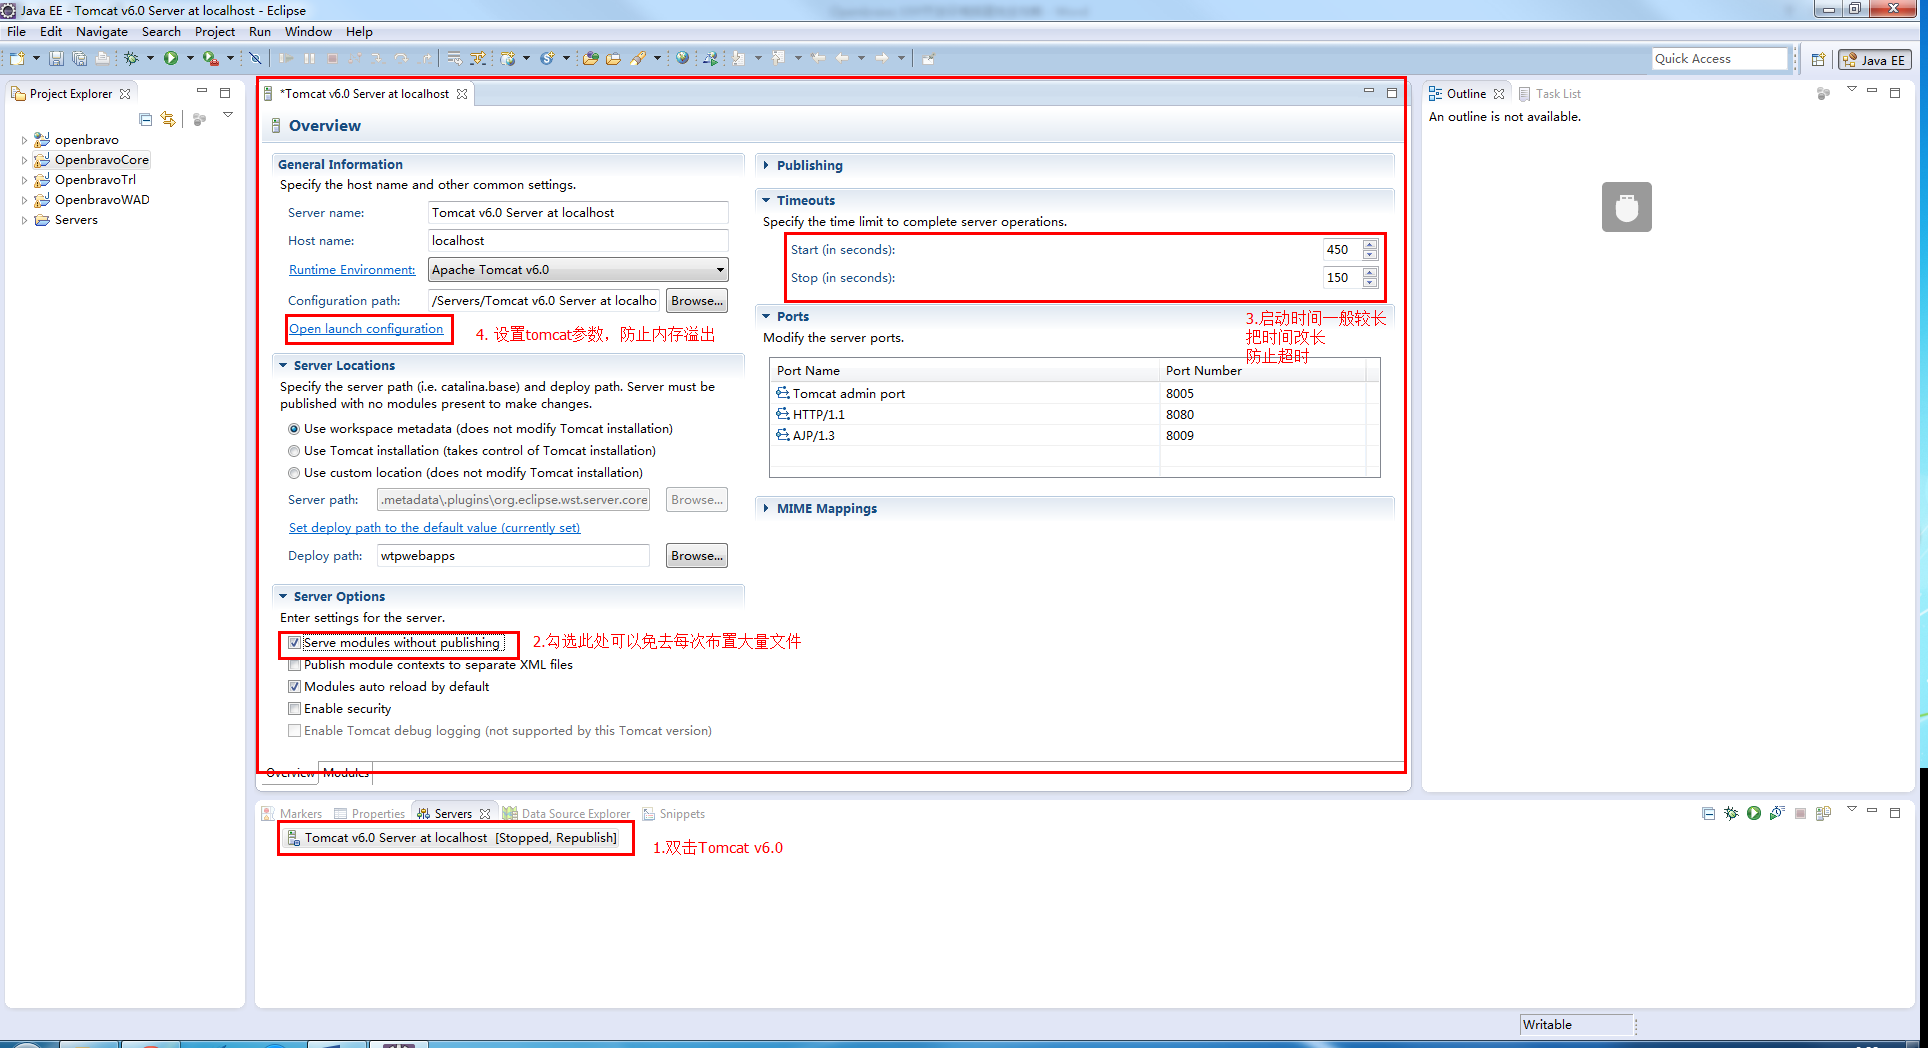
Task: Click the Forward navigation arrow in toolbar
Action: click(x=882, y=58)
